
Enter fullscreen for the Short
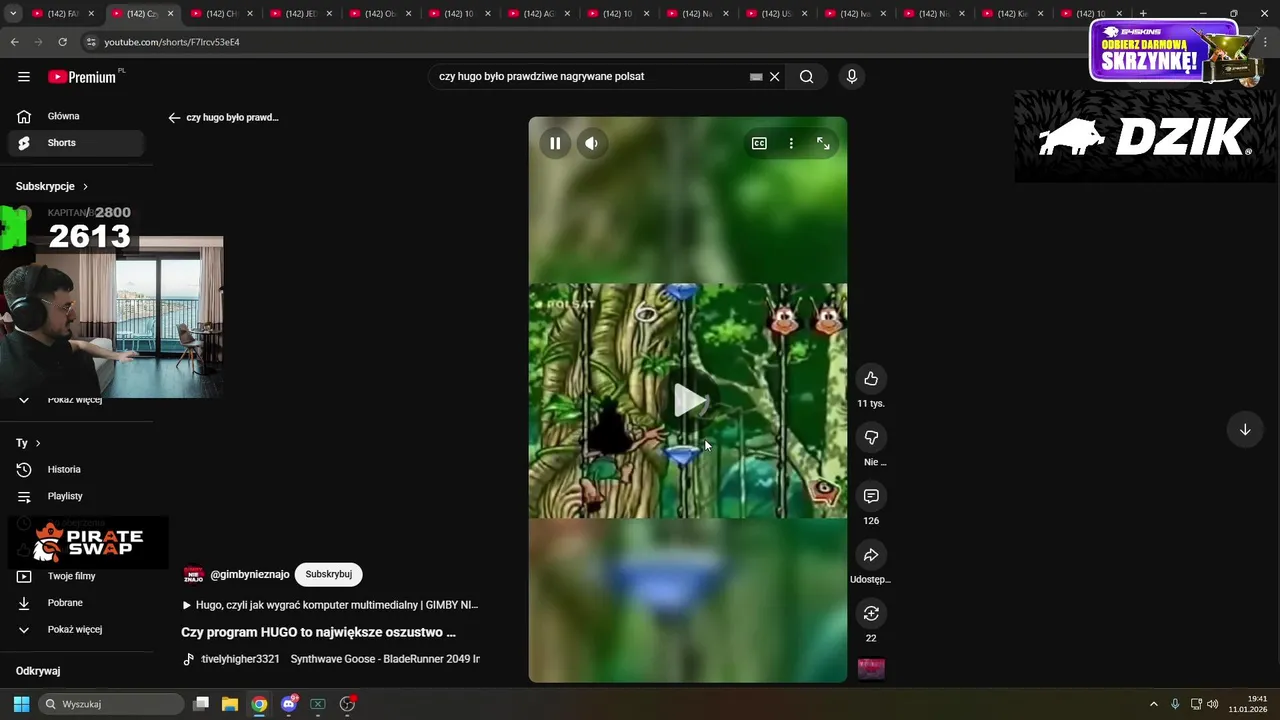tap(823, 143)
